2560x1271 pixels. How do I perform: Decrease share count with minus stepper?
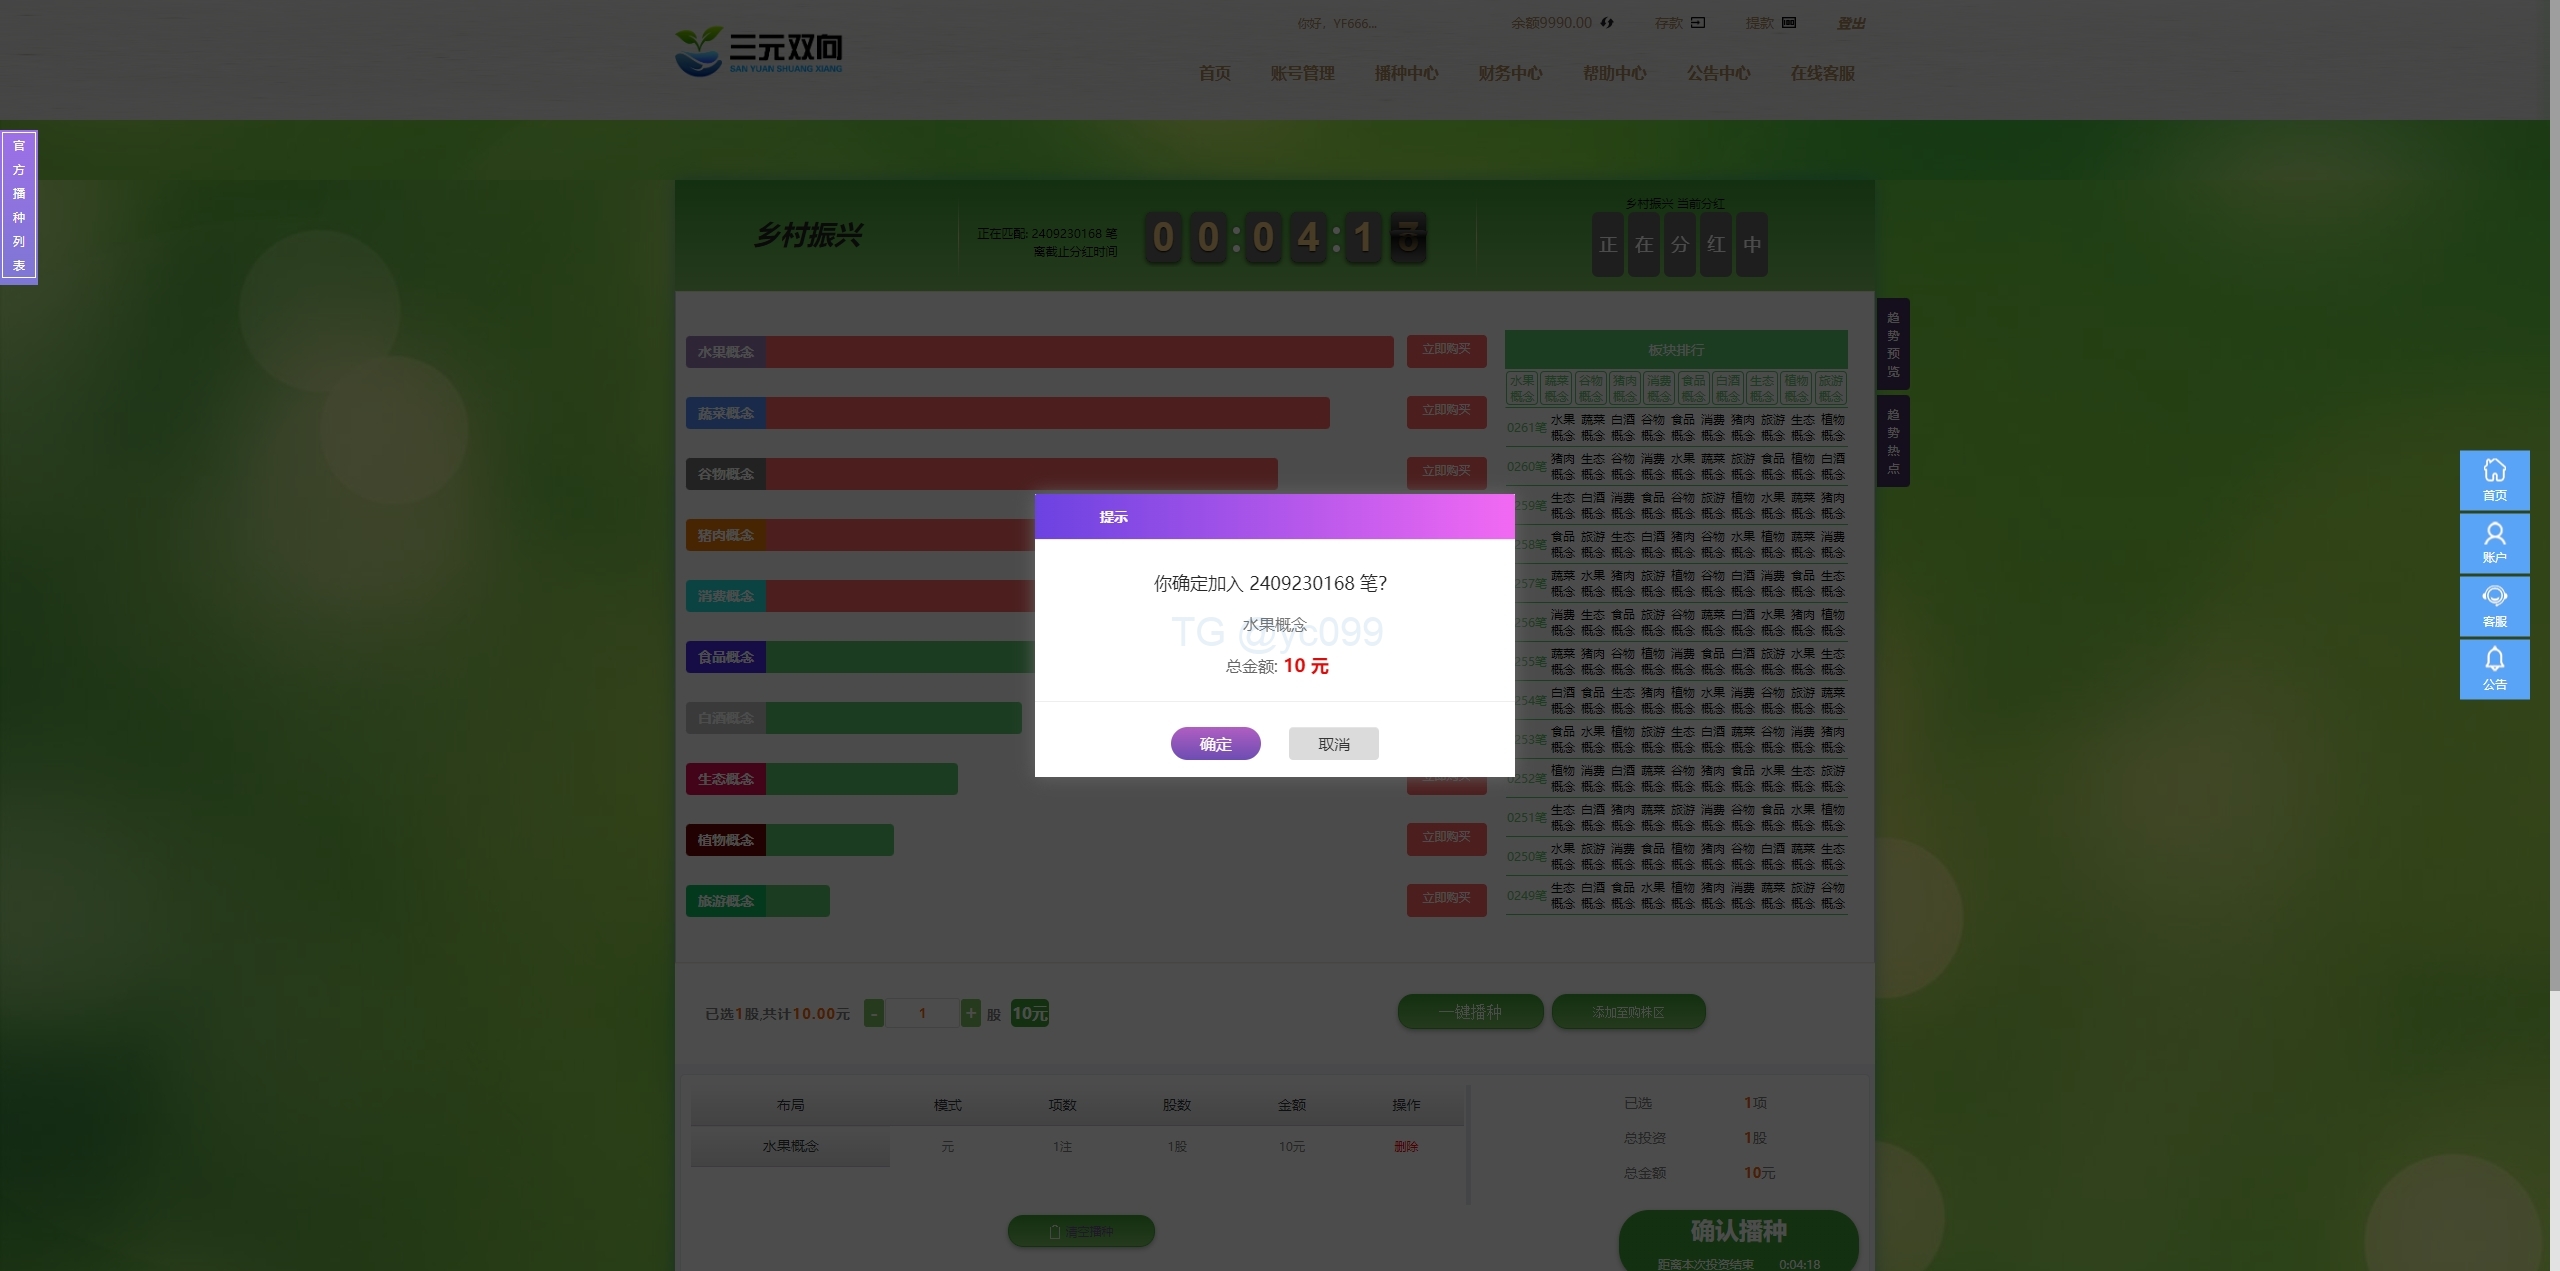pyautogui.click(x=873, y=1013)
